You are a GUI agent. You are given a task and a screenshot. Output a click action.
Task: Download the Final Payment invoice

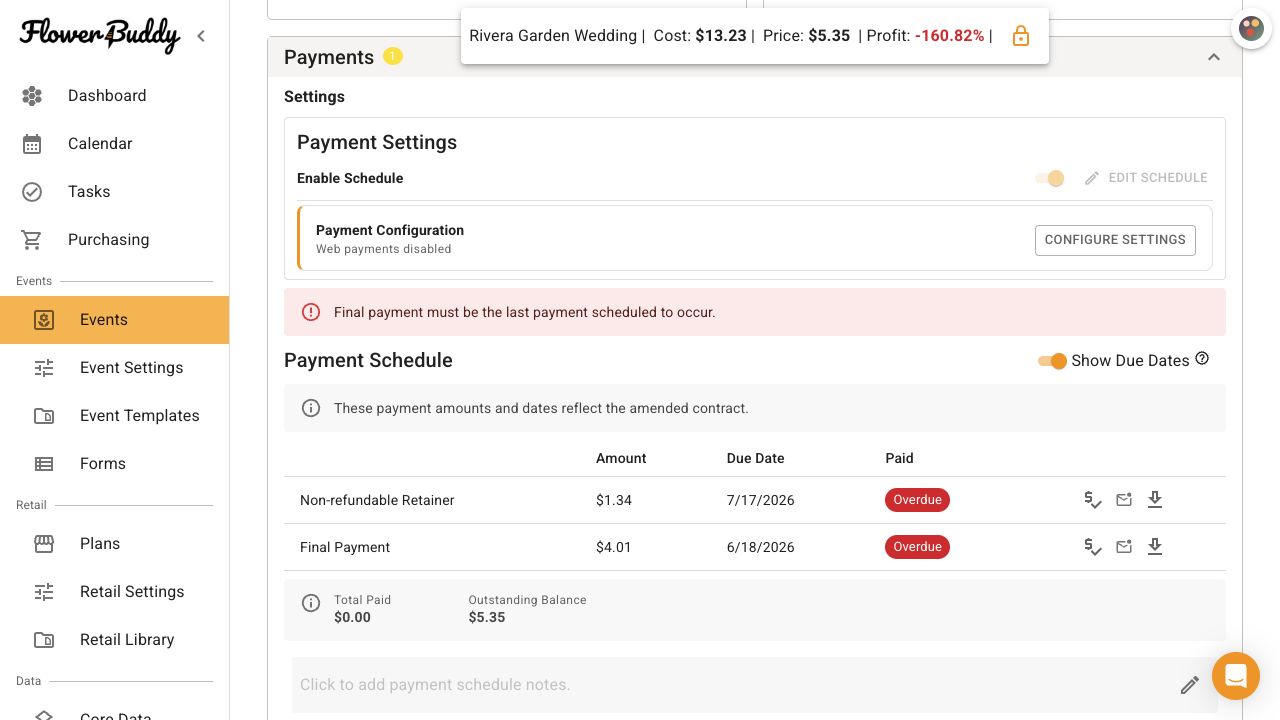[1155, 547]
